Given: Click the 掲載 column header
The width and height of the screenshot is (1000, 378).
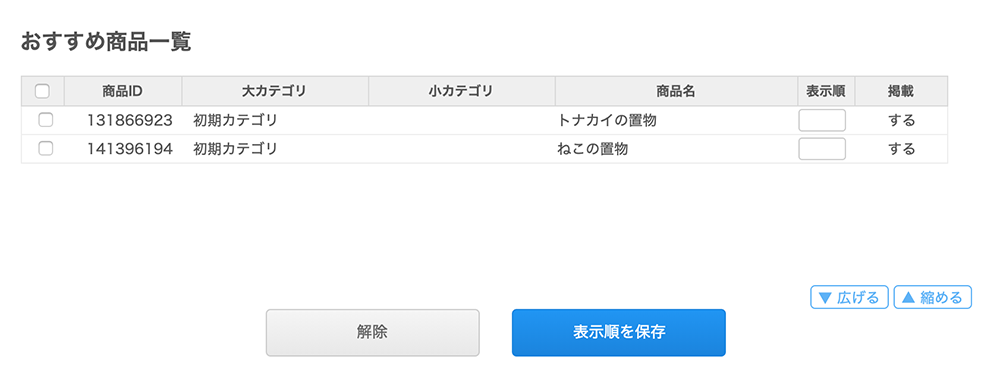Looking at the screenshot, I should click(901, 91).
